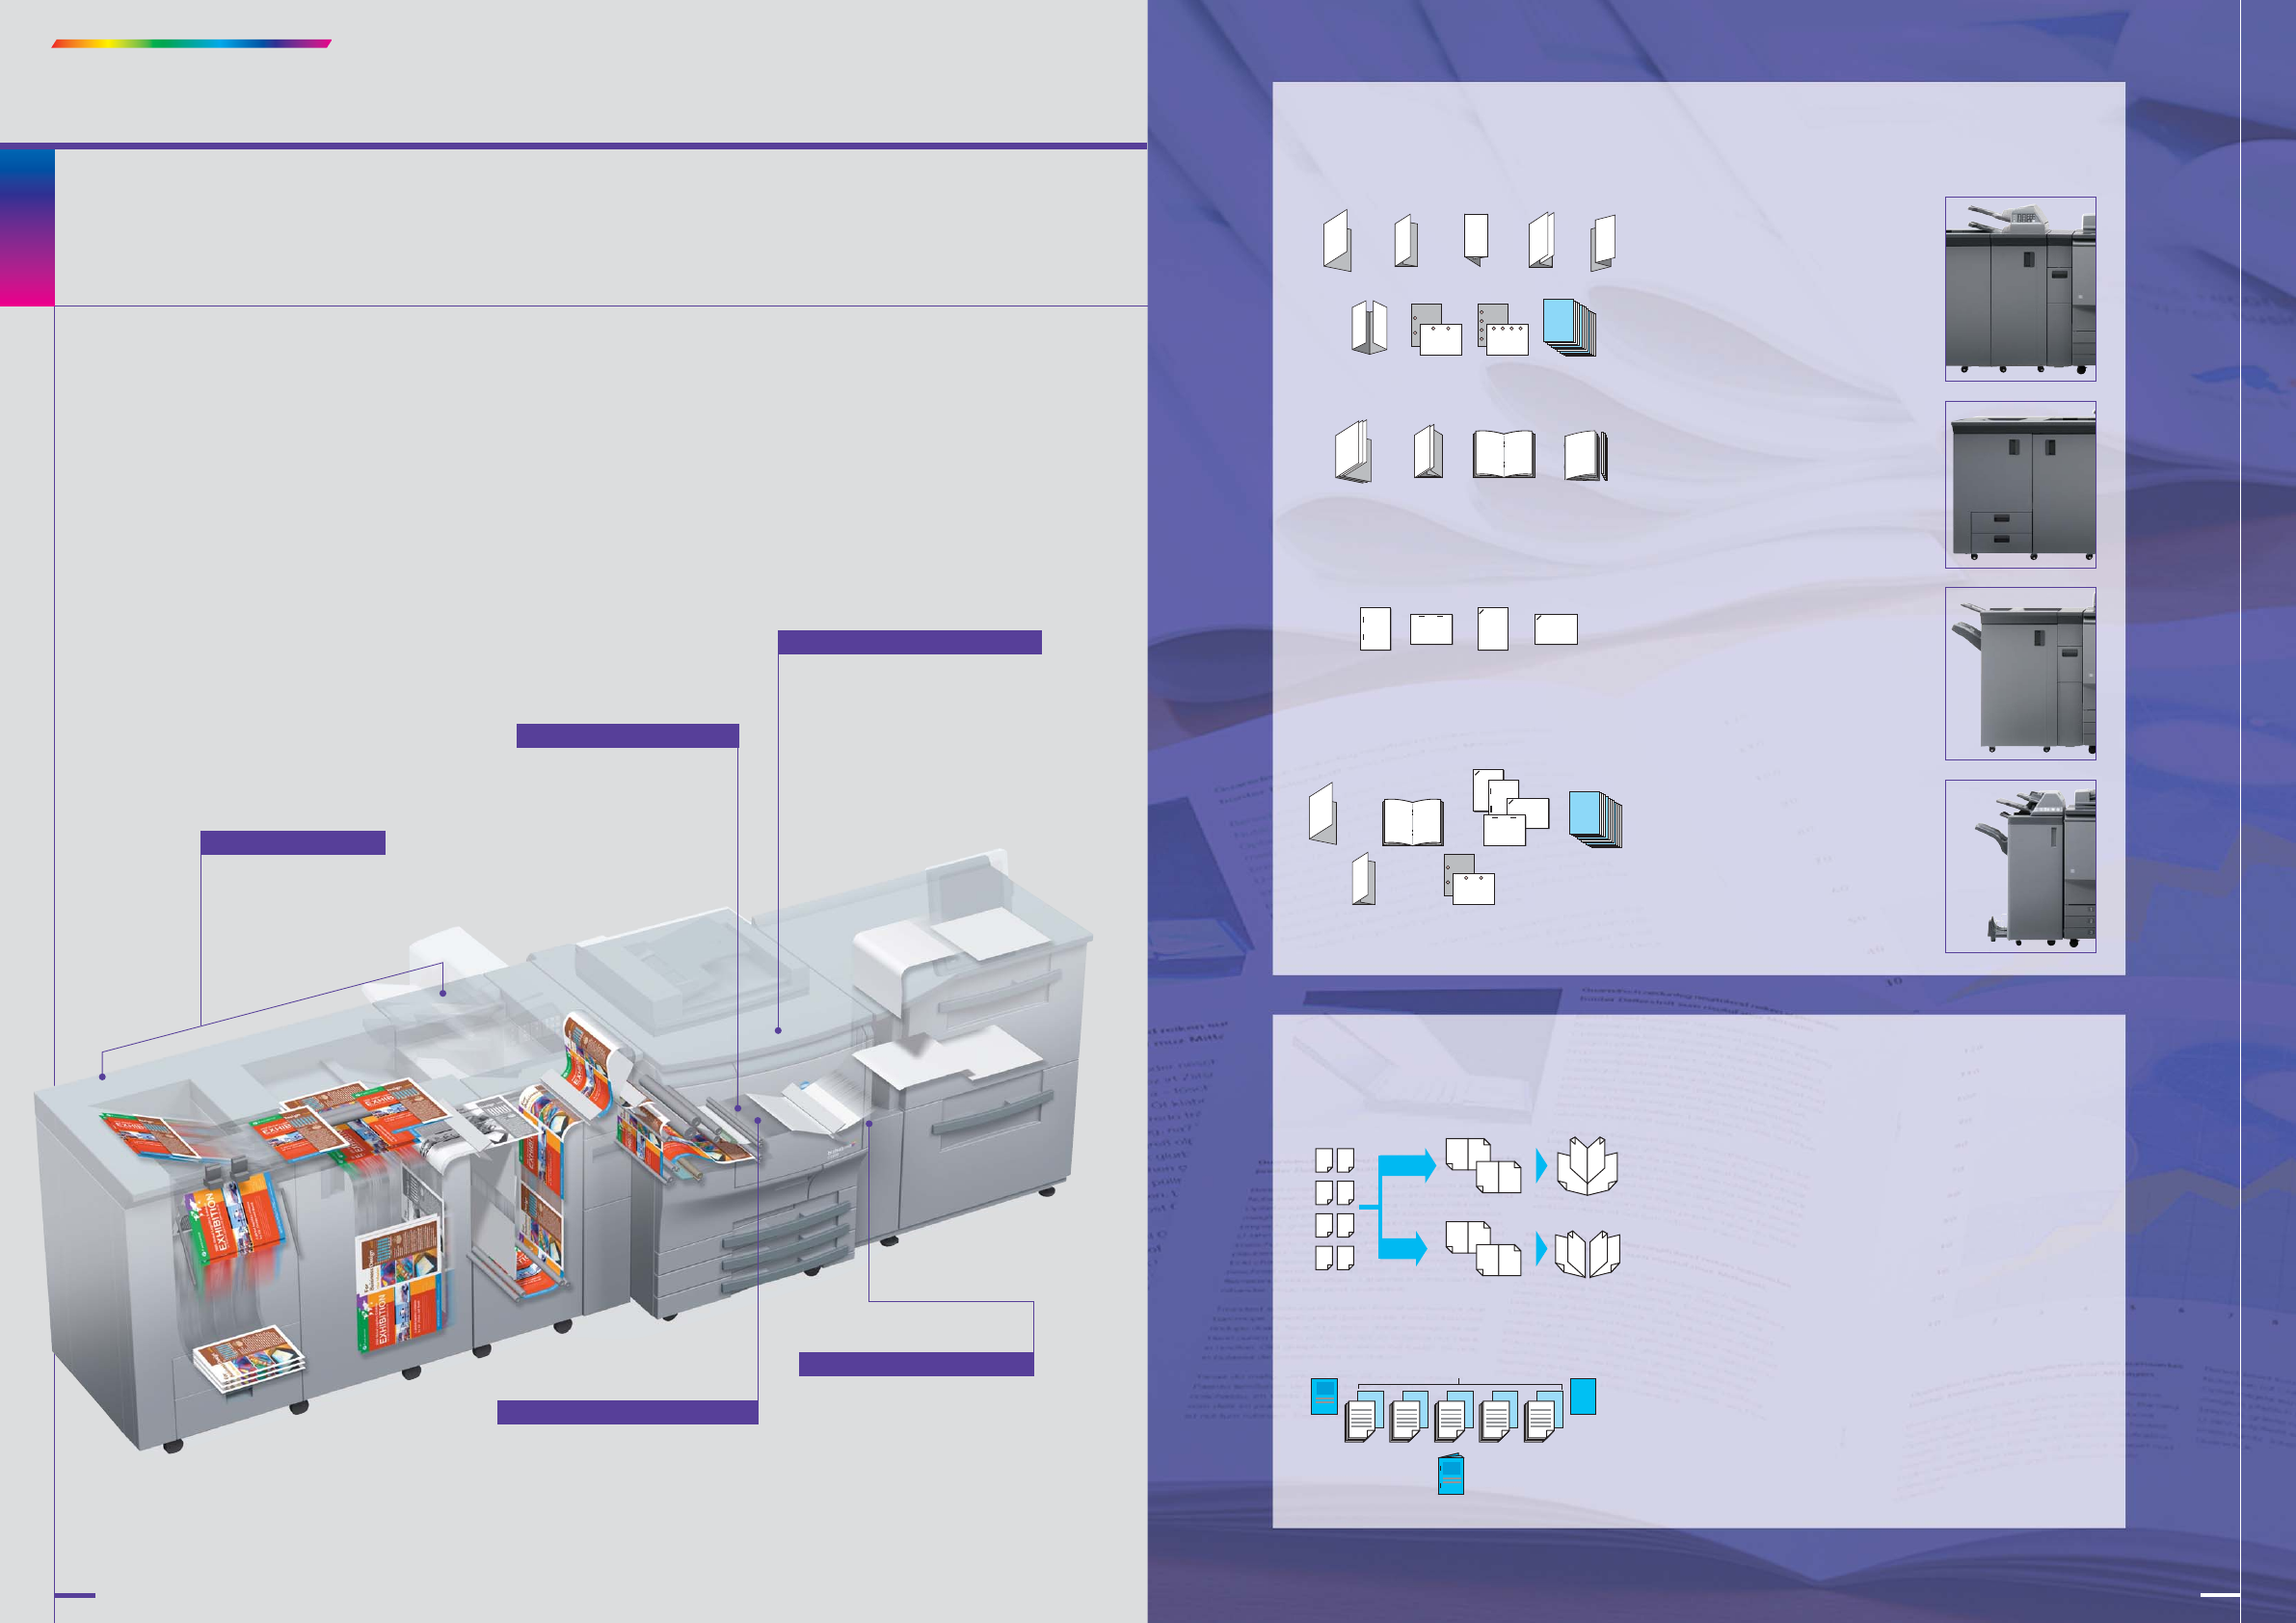Select the U-shaped gate-fold paper icon
Image resolution: width=2296 pixels, height=1623 pixels.
(1369, 327)
